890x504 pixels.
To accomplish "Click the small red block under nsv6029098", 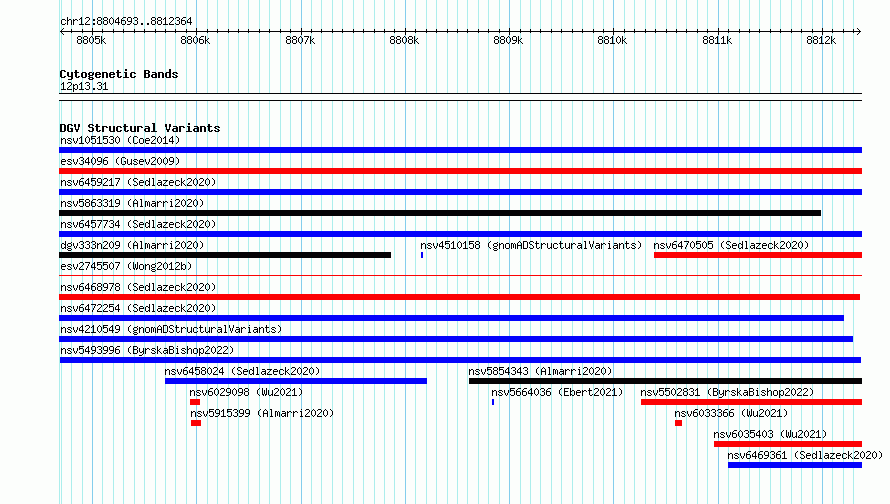I will (195, 402).
